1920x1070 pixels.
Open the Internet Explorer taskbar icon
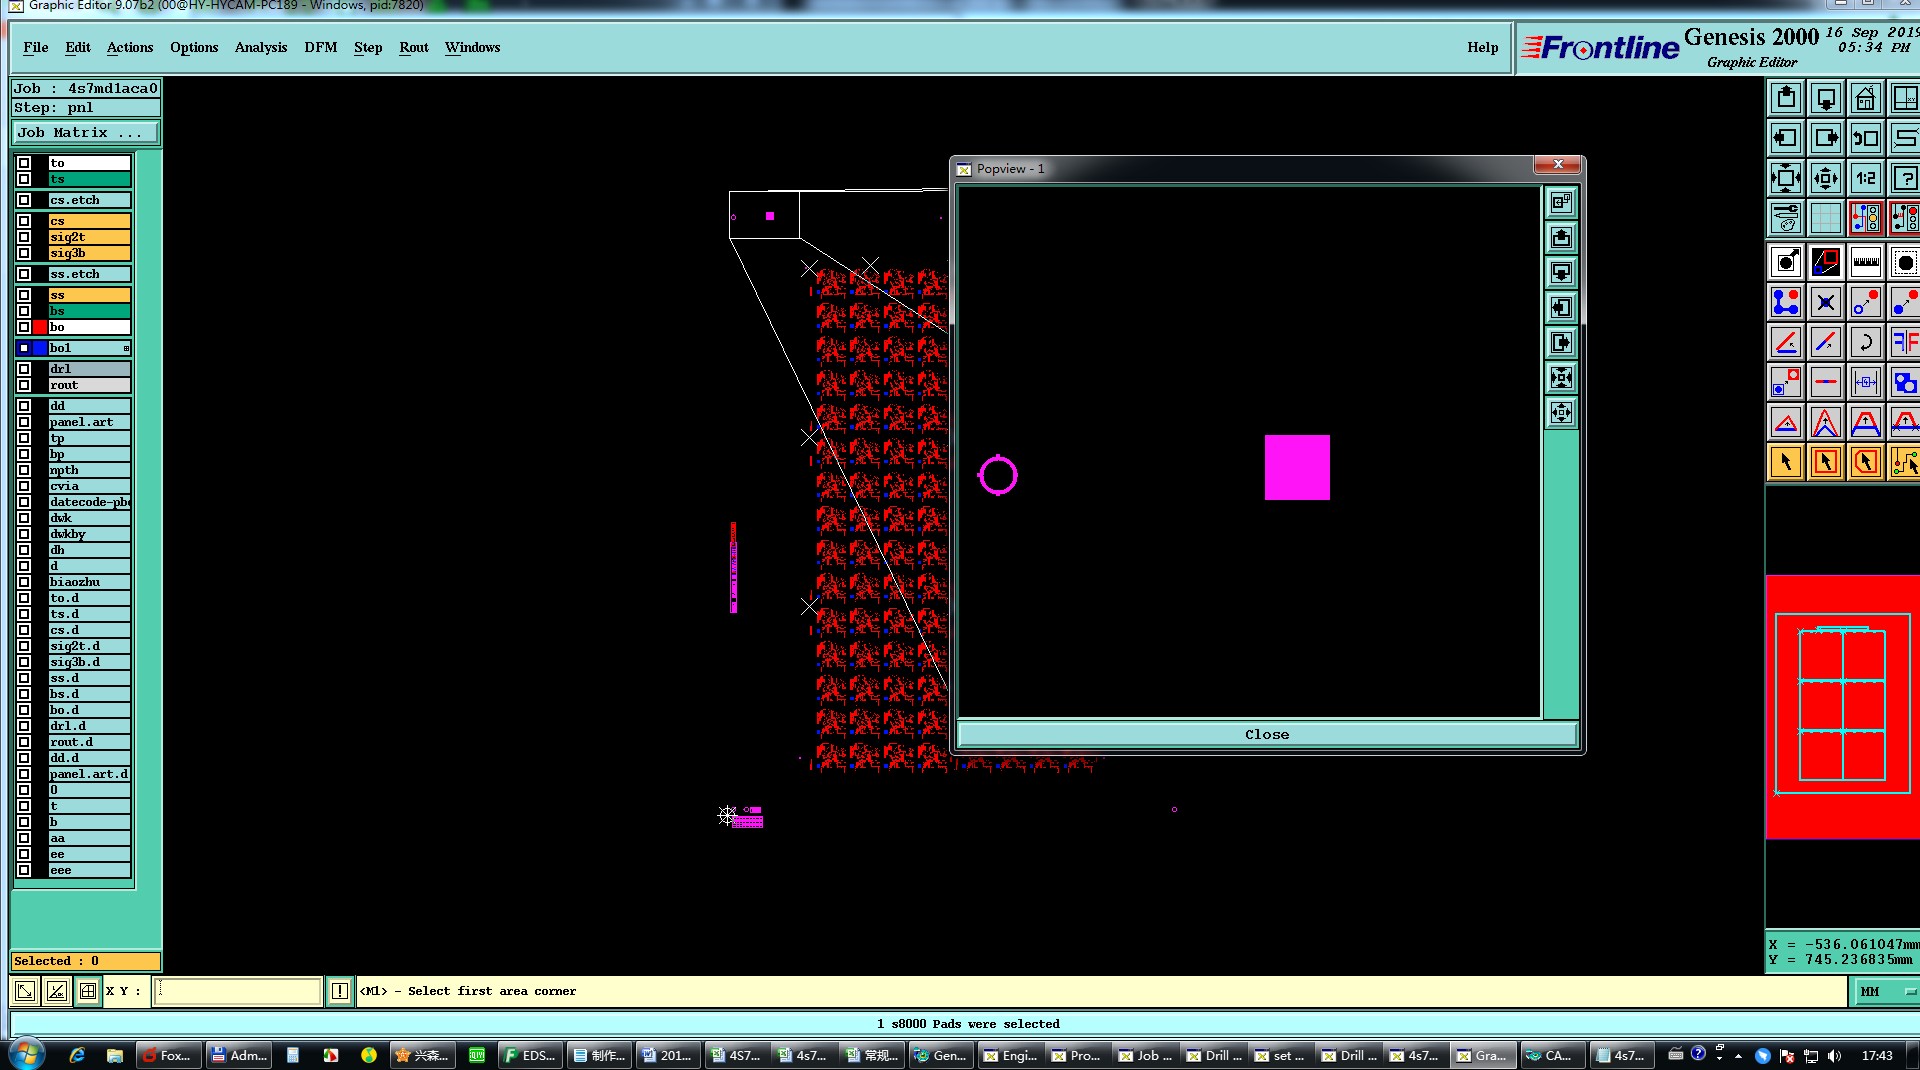pyautogui.click(x=77, y=1055)
